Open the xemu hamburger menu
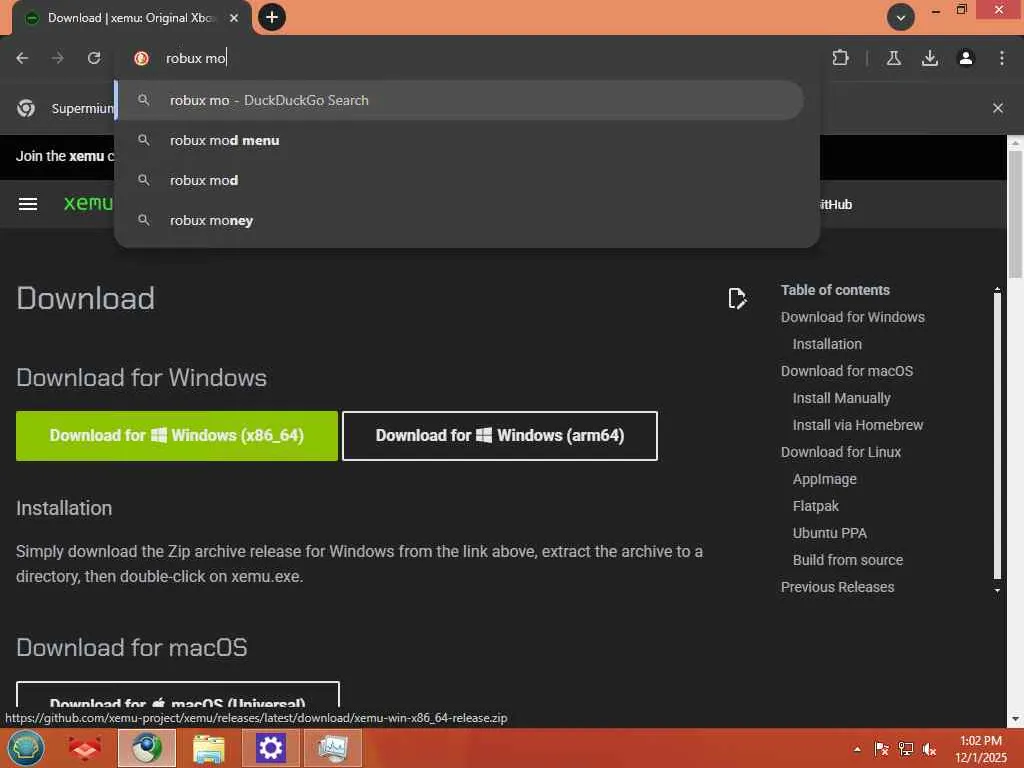 (27, 204)
